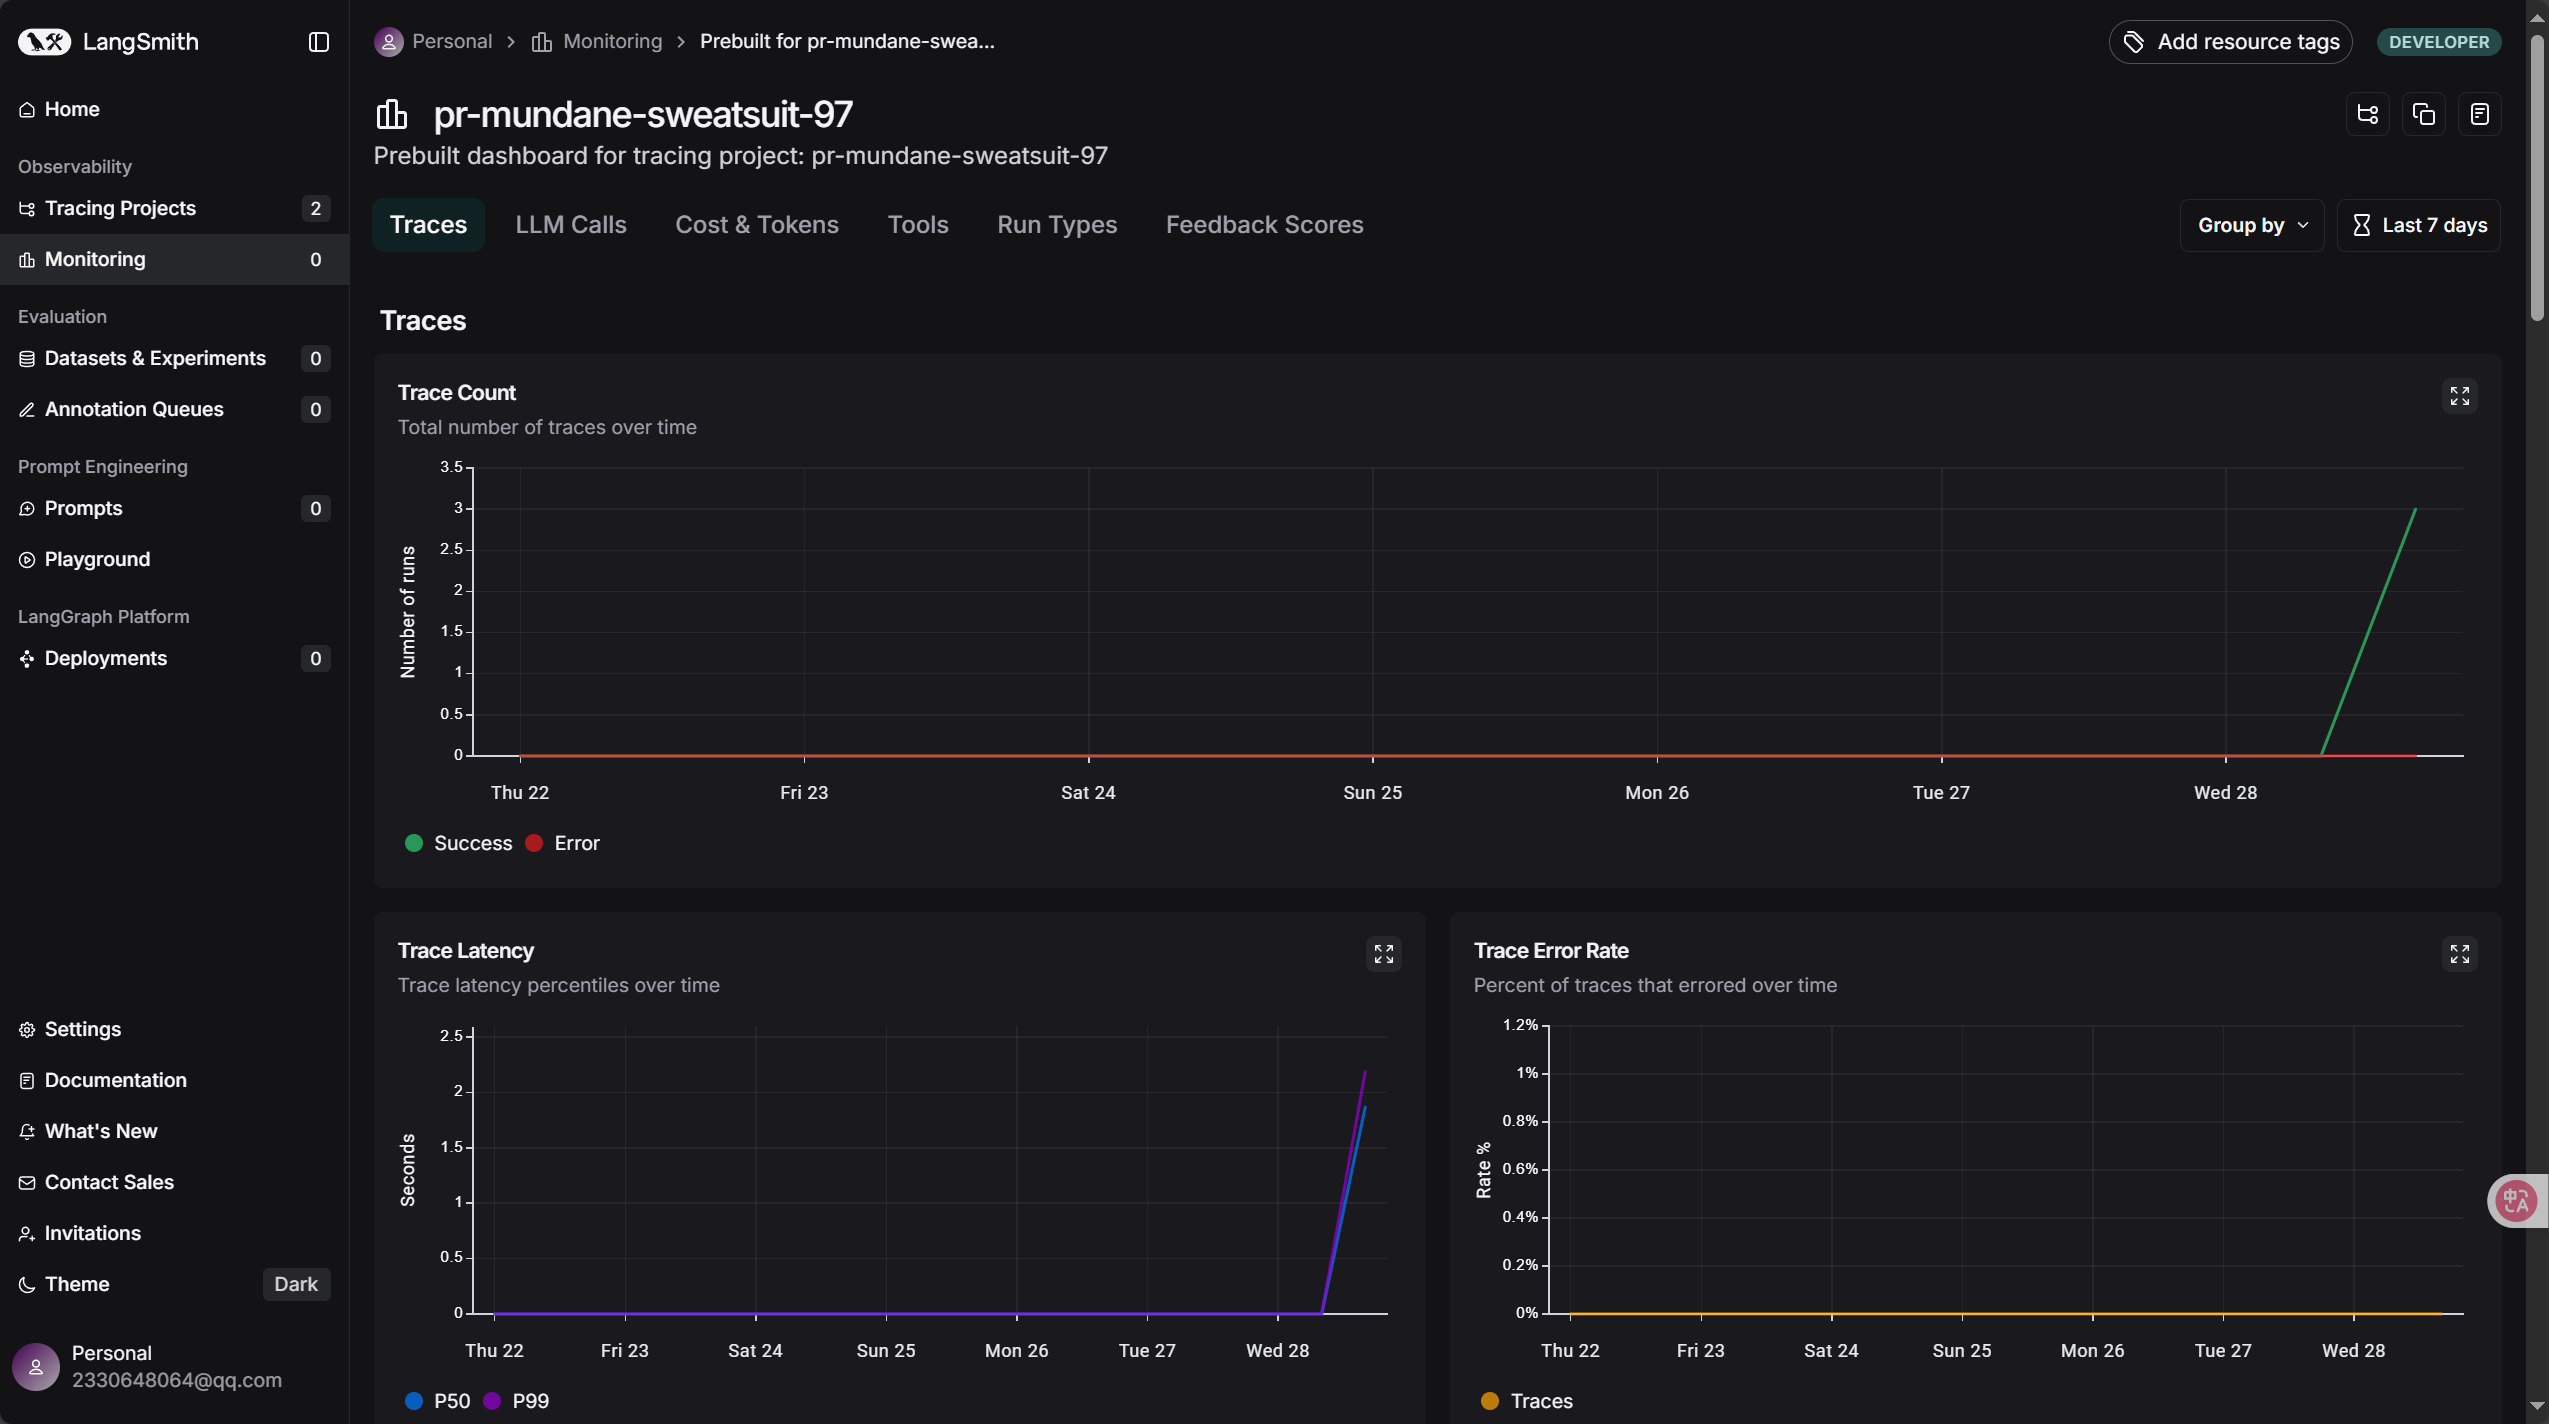The image size is (2549, 1424).
Task: Click the Tracing Projects count badge 2
Action: click(316, 208)
